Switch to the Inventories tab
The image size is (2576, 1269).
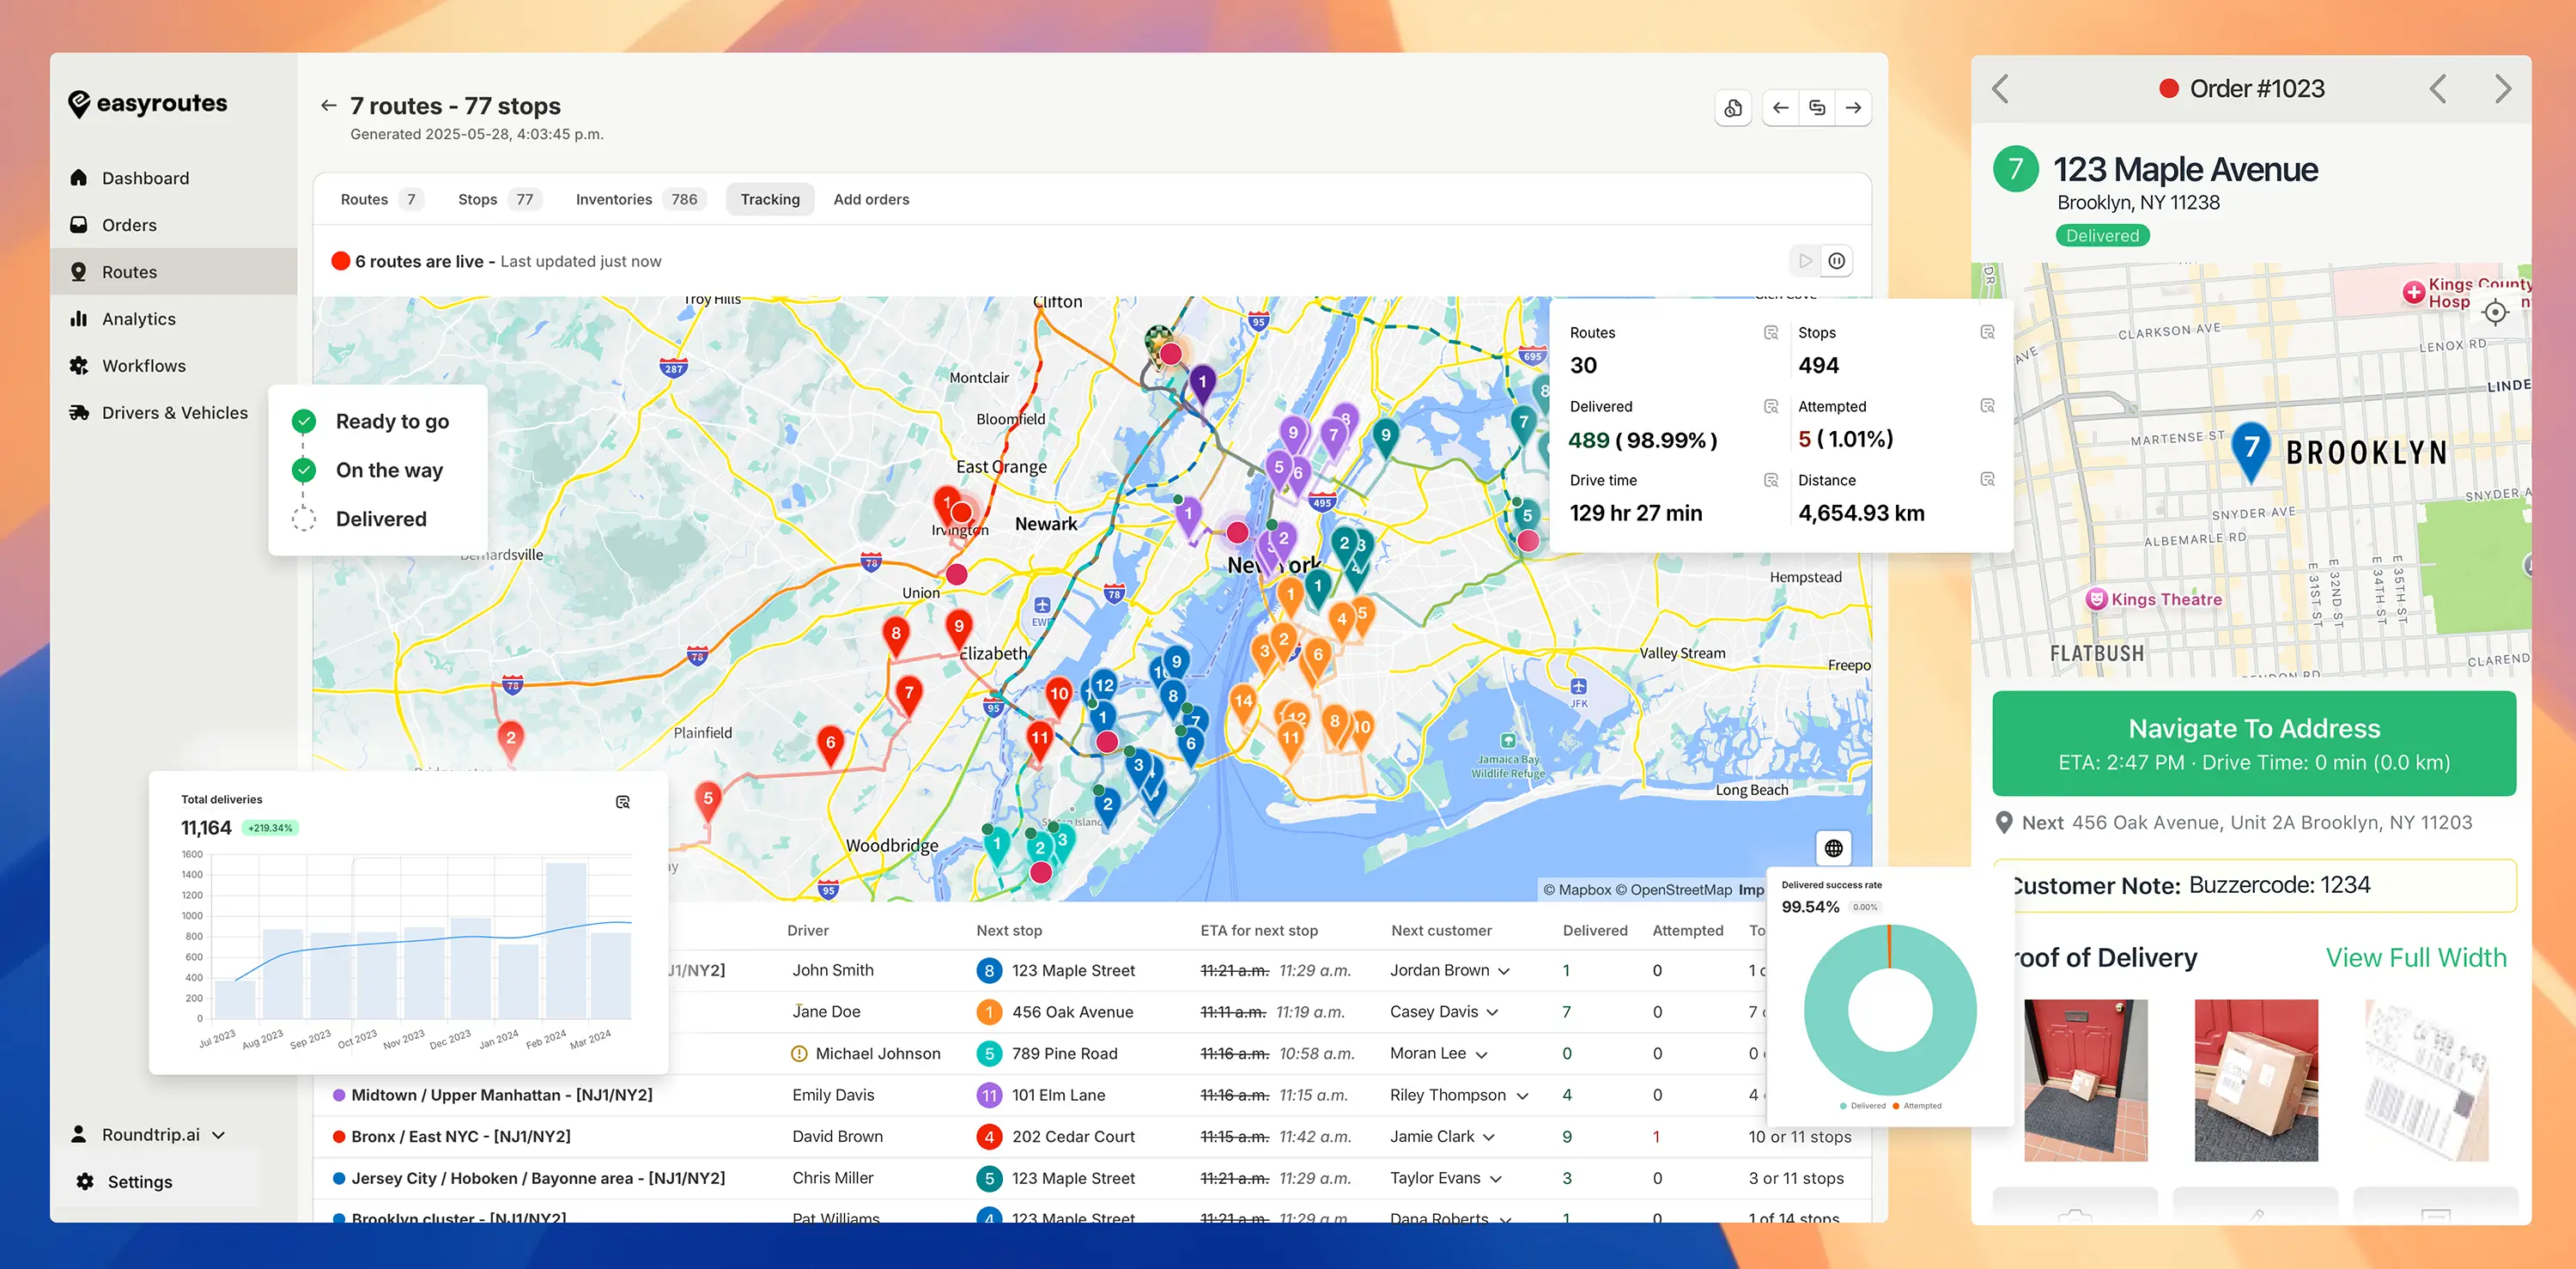click(613, 199)
